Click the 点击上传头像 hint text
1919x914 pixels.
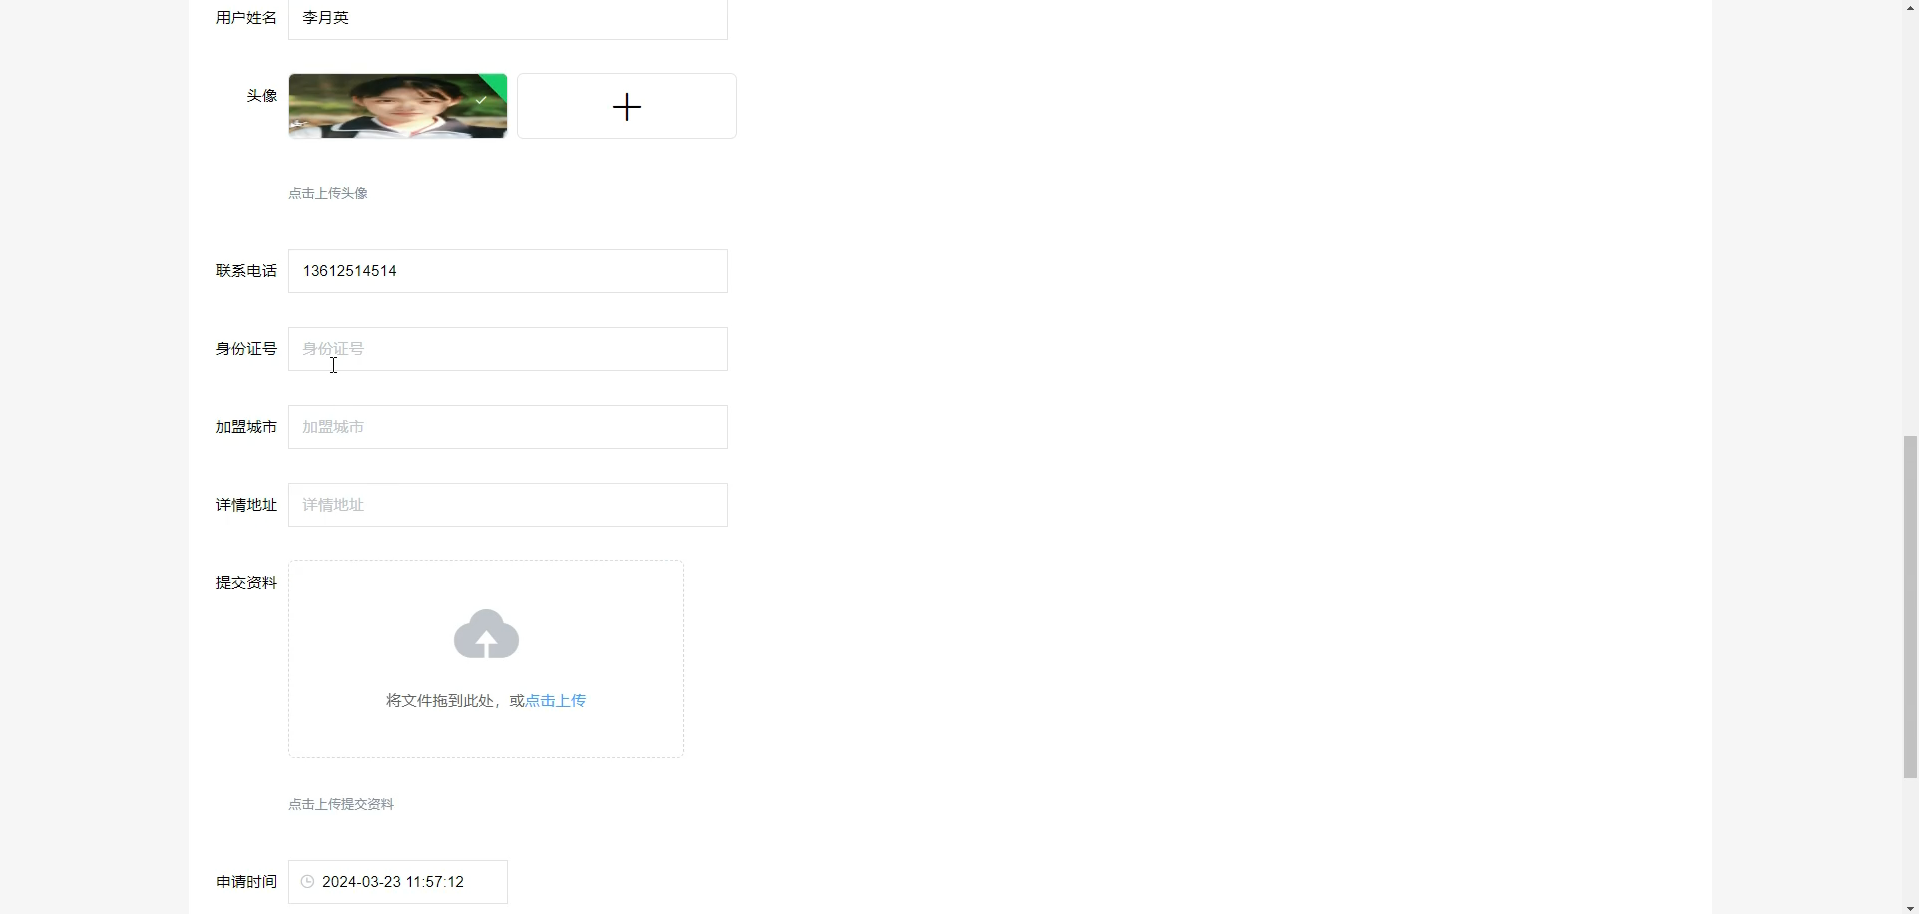click(328, 193)
